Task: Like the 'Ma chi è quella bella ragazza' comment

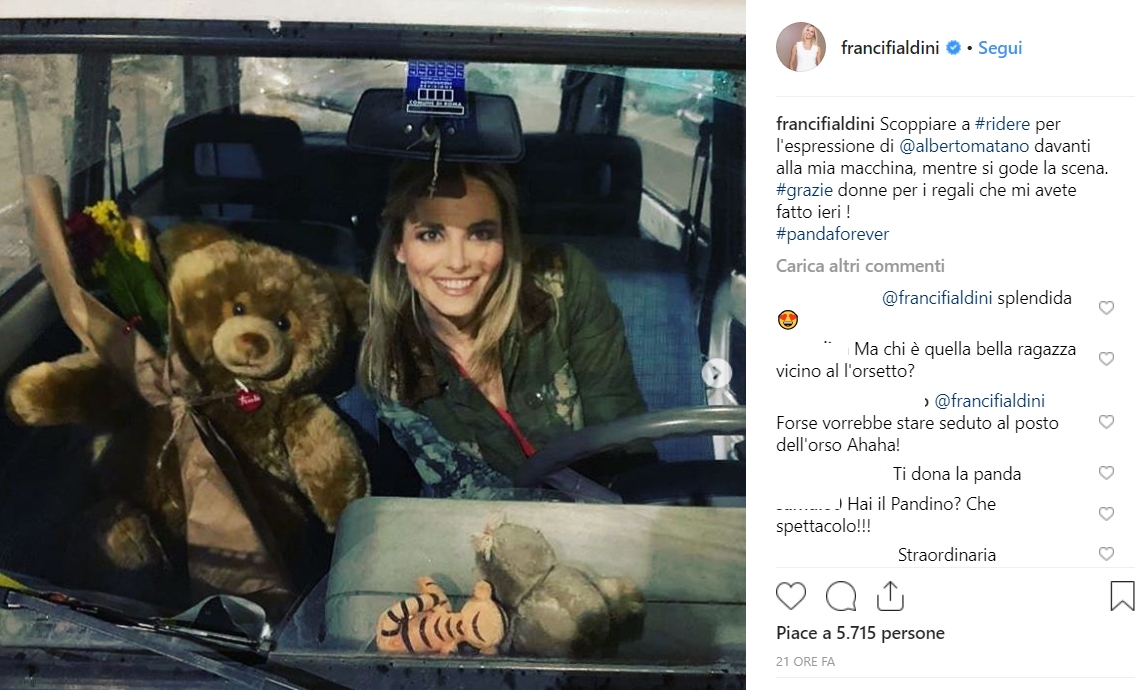Action: (1106, 358)
